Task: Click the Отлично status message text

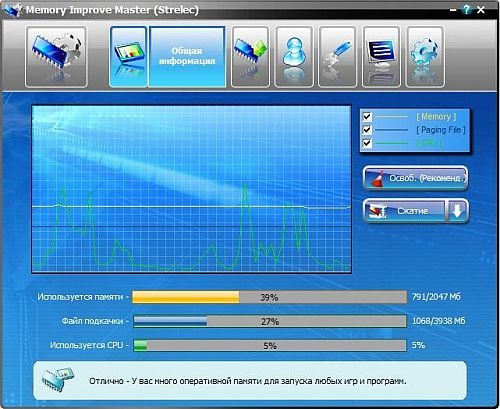Action: 248,381
